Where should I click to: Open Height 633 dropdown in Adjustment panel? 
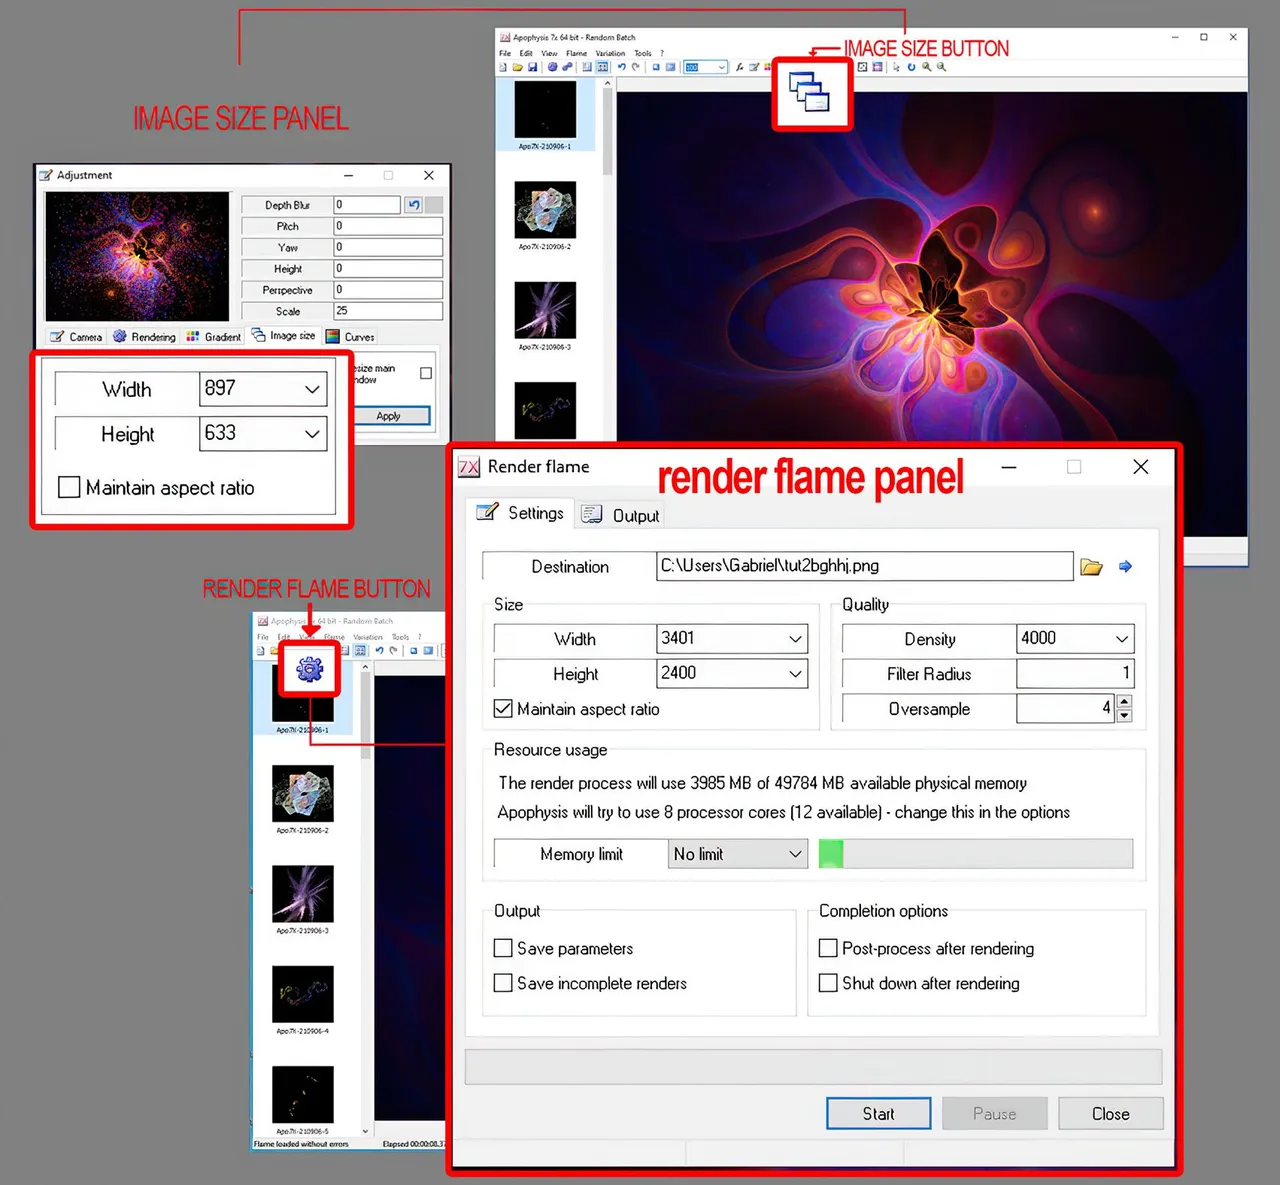click(312, 434)
